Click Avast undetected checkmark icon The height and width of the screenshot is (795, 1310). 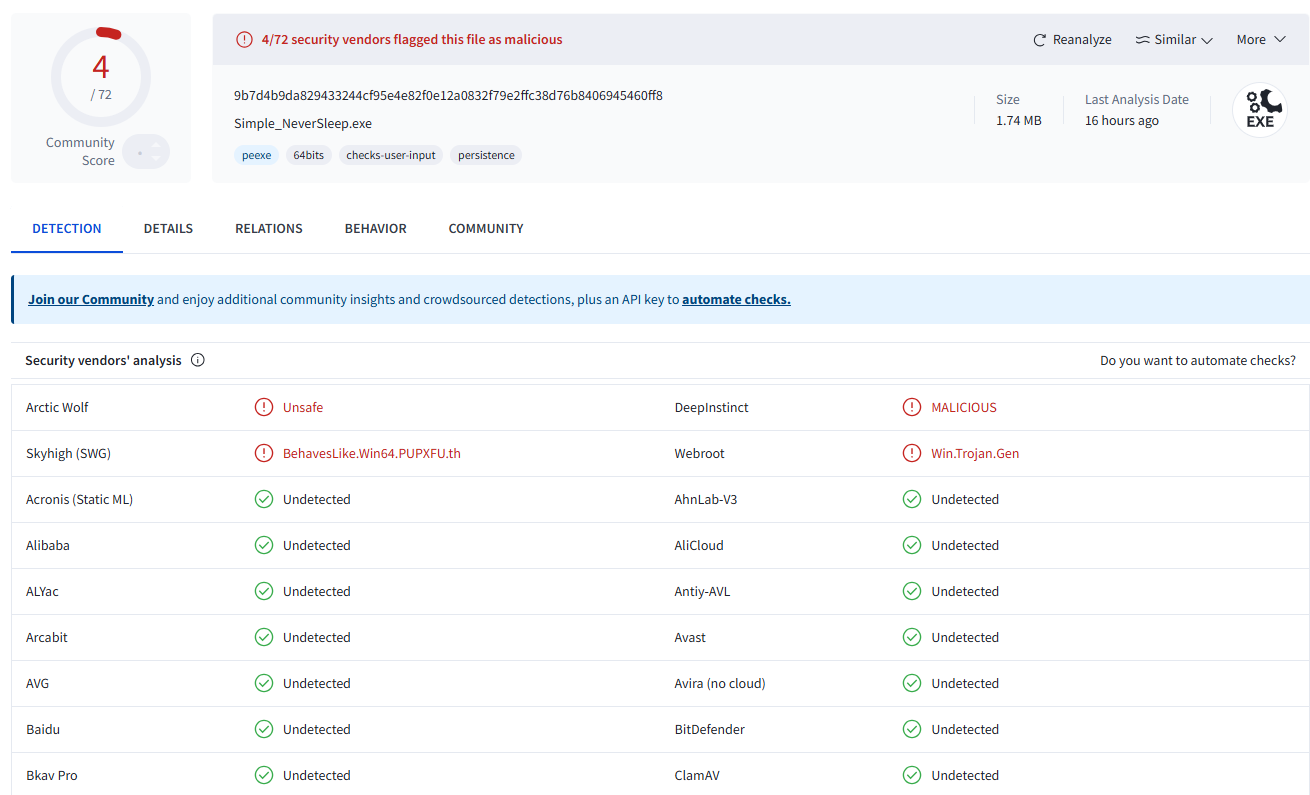click(x=912, y=637)
